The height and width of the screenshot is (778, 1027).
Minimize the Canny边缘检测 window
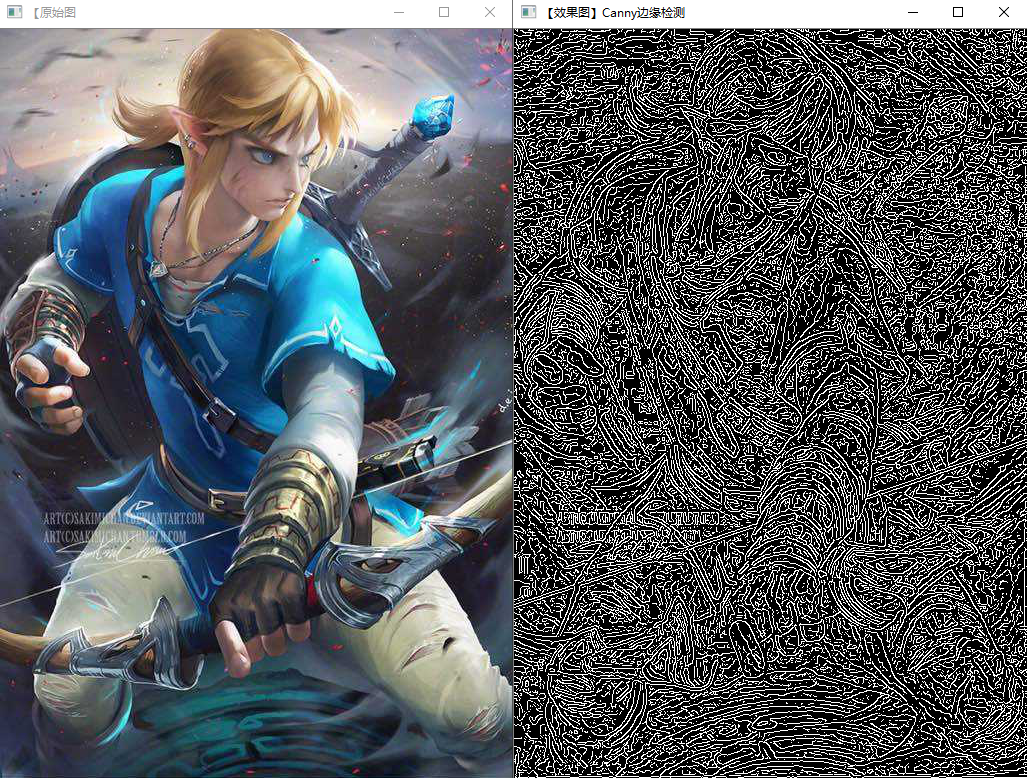pyautogui.click(x=912, y=12)
